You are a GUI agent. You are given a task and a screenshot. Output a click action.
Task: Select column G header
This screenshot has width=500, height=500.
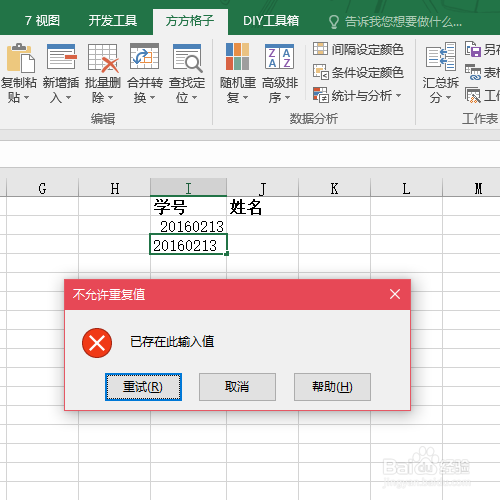click(x=42, y=188)
